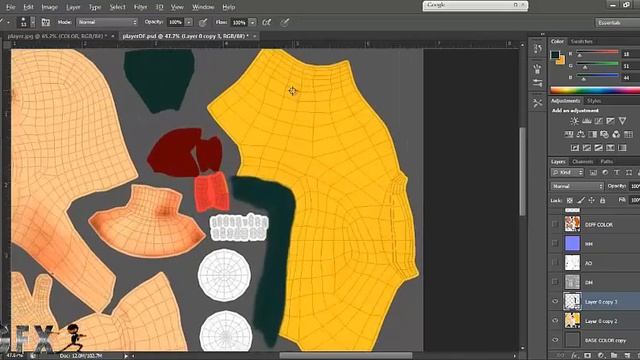Open the status bar info arrow
This screenshot has height=360, width=640.
pyautogui.click(x=126, y=356)
